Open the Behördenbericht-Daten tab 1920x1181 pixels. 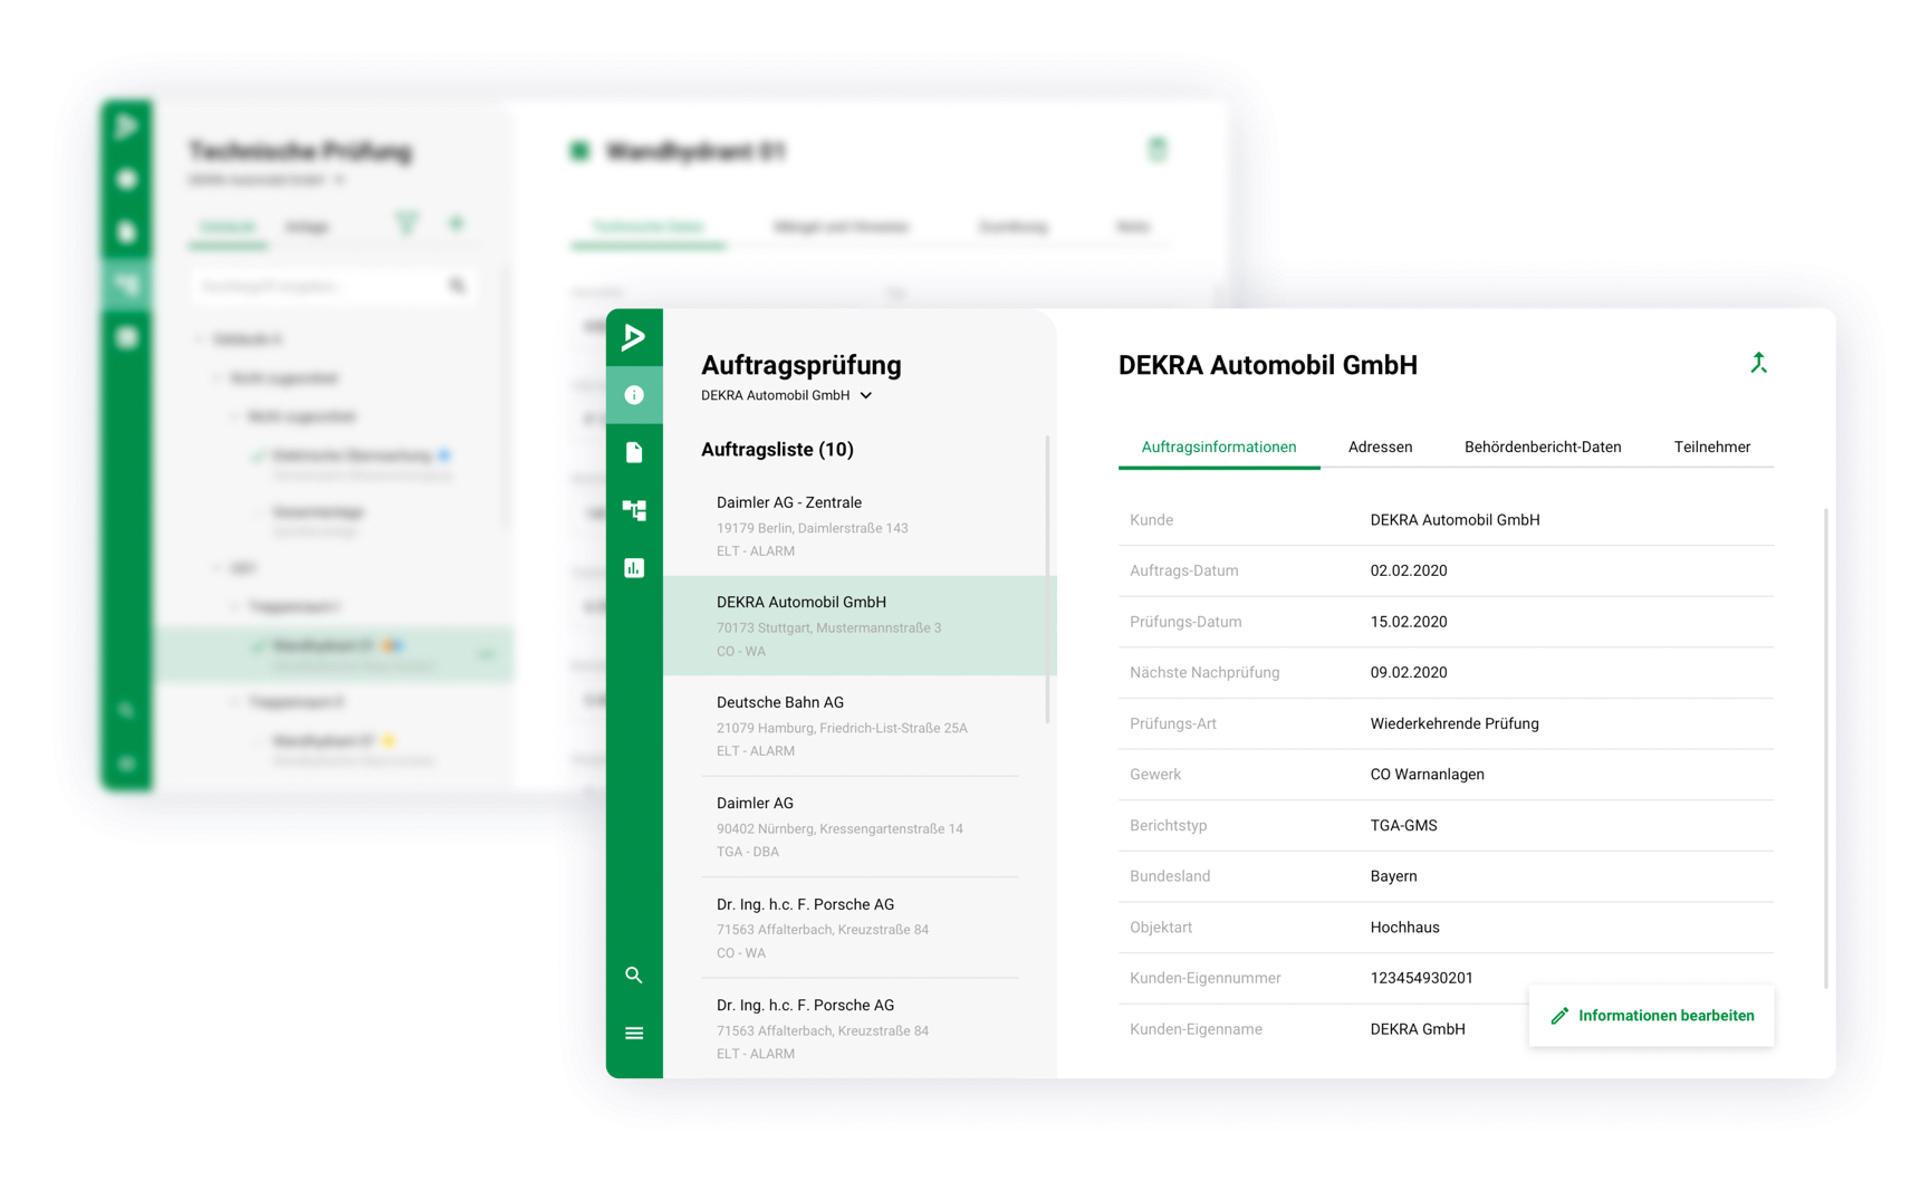[1542, 447]
